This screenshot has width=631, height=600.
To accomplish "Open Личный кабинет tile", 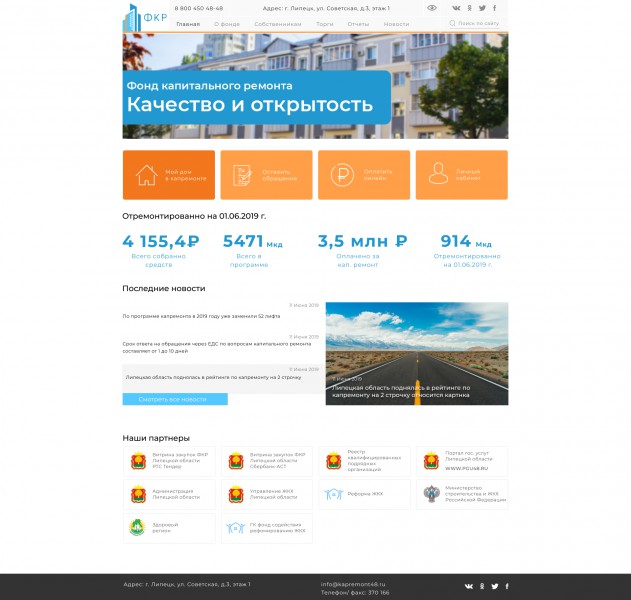I will pos(462,175).
